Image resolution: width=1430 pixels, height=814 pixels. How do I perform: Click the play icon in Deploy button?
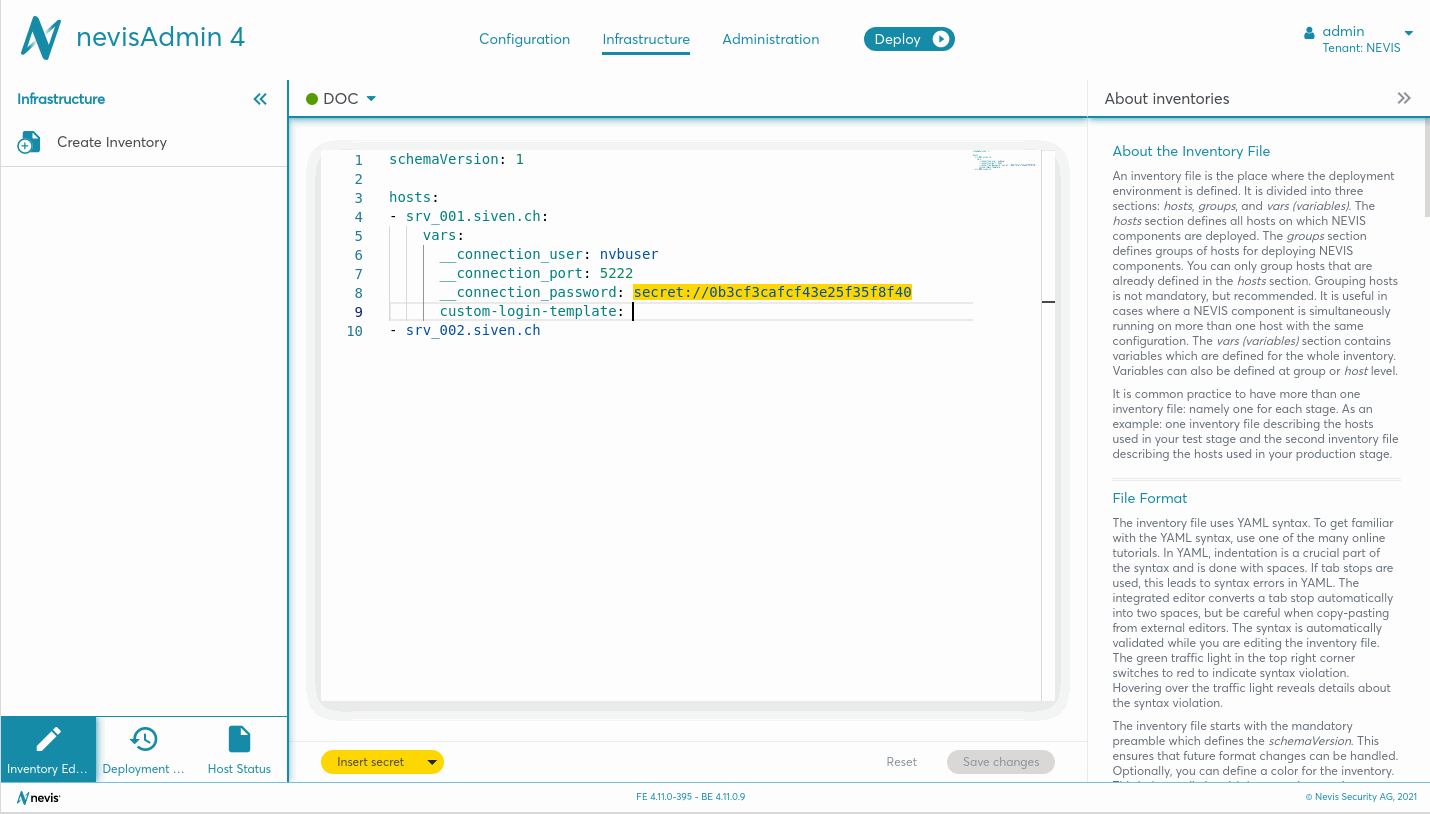pyautogui.click(x=941, y=39)
